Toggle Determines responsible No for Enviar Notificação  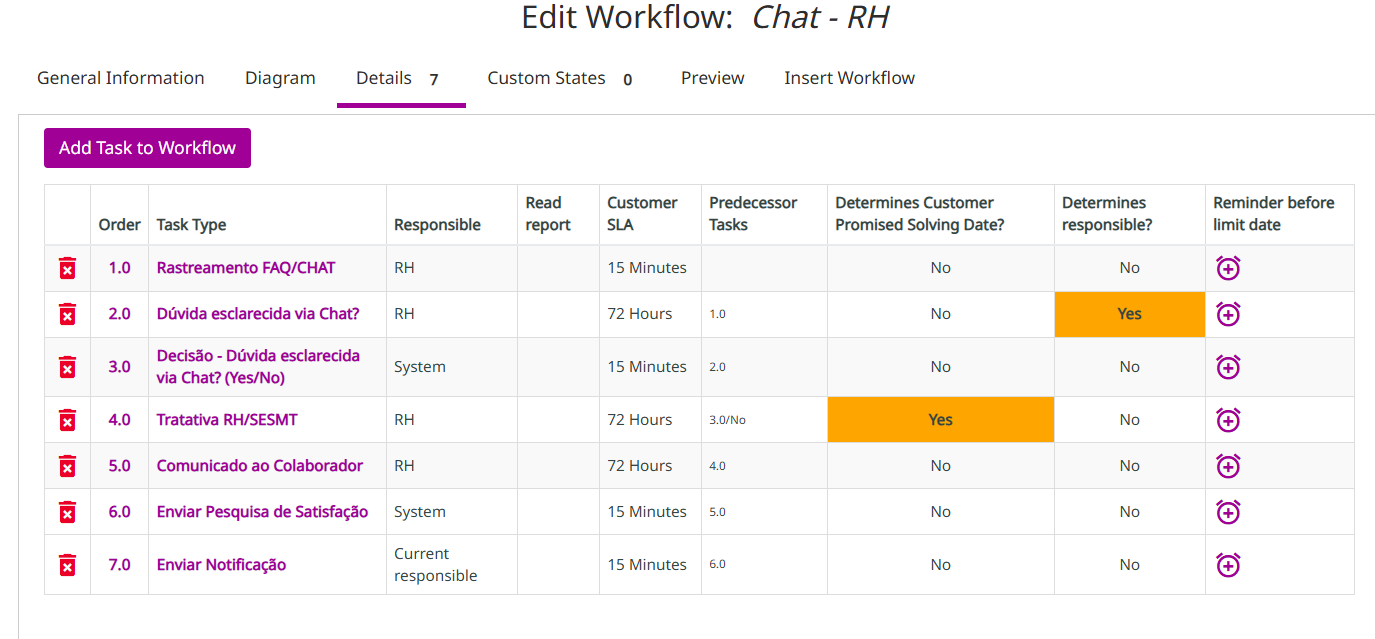(1130, 565)
